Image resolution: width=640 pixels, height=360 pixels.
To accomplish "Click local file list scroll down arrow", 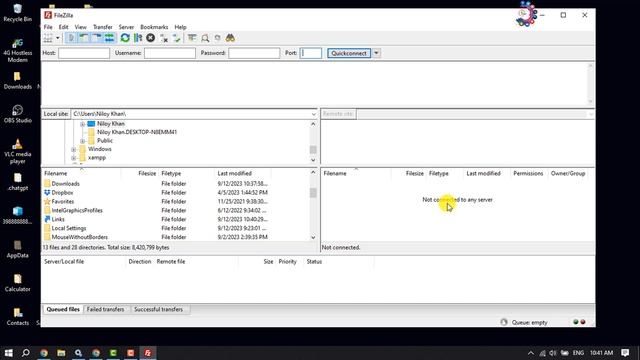I will pyautogui.click(x=313, y=237).
